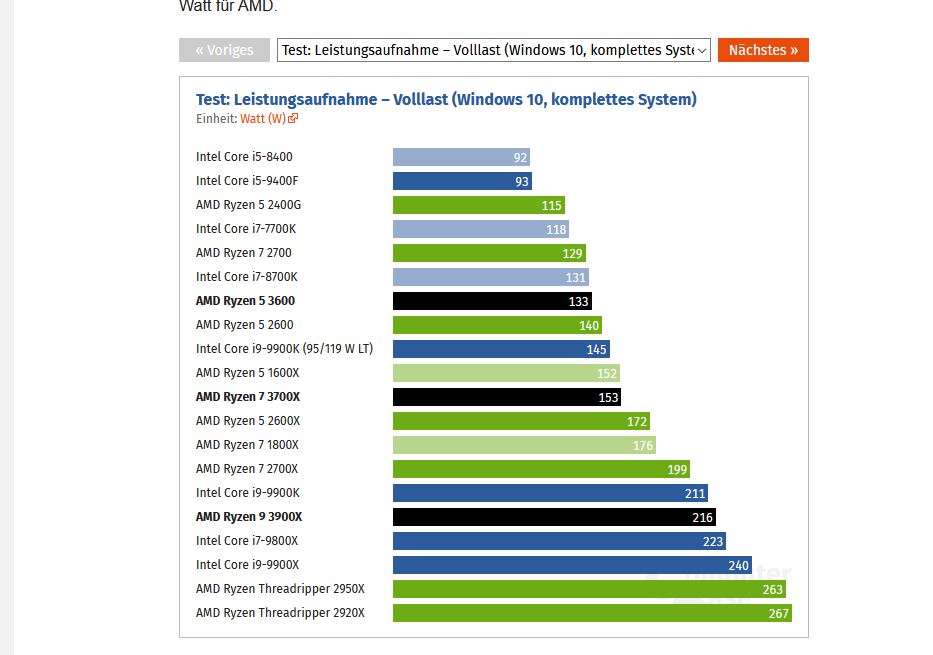Image resolution: width=933 pixels, height=655 pixels.
Task: Click the value "240" on the i9-9900X bar
Action: [x=736, y=564]
